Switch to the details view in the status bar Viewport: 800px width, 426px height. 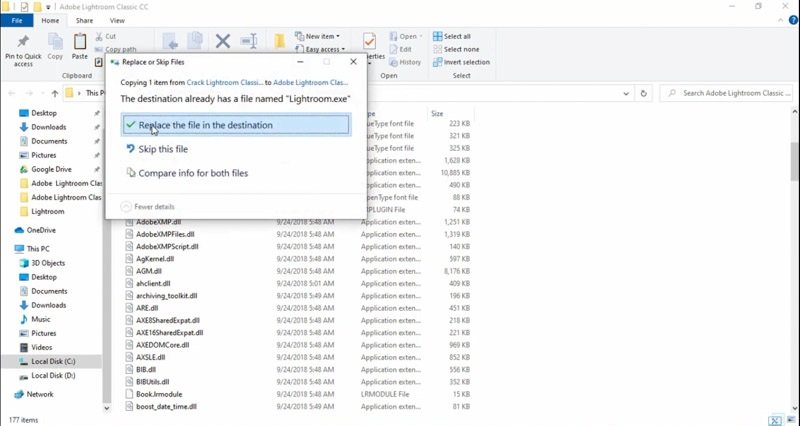coord(775,420)
